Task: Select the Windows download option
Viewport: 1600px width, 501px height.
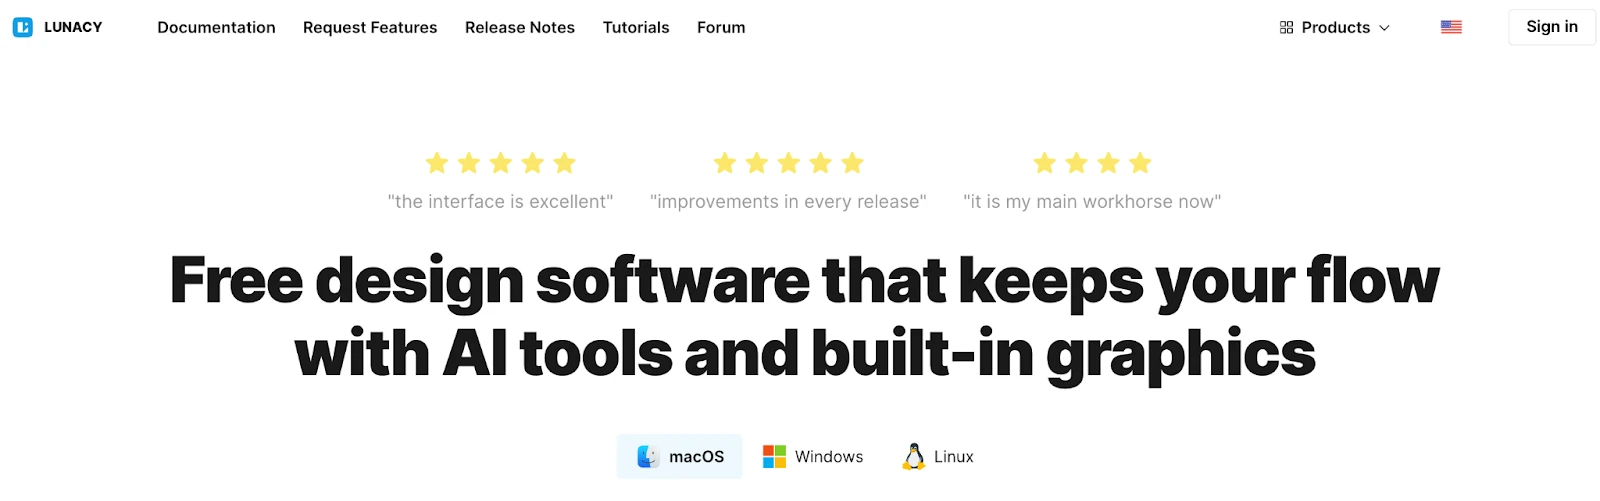Action: pos(813,456)
